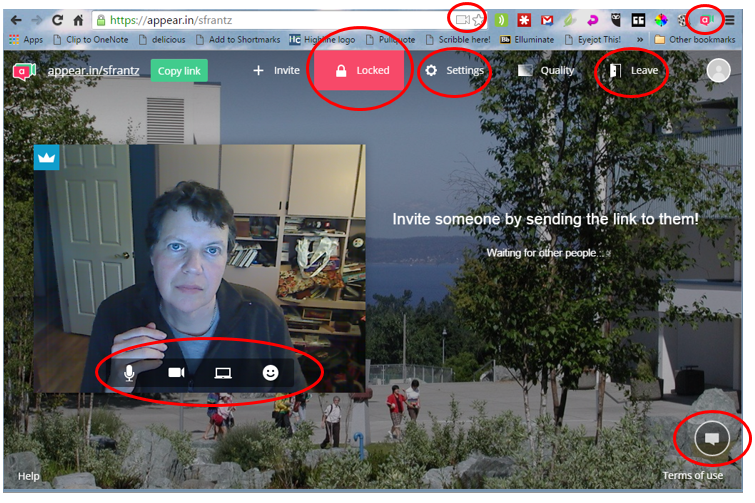The image size is (755, 503).
Task: Toggle the red Locked room button
Action: (359, 70)
